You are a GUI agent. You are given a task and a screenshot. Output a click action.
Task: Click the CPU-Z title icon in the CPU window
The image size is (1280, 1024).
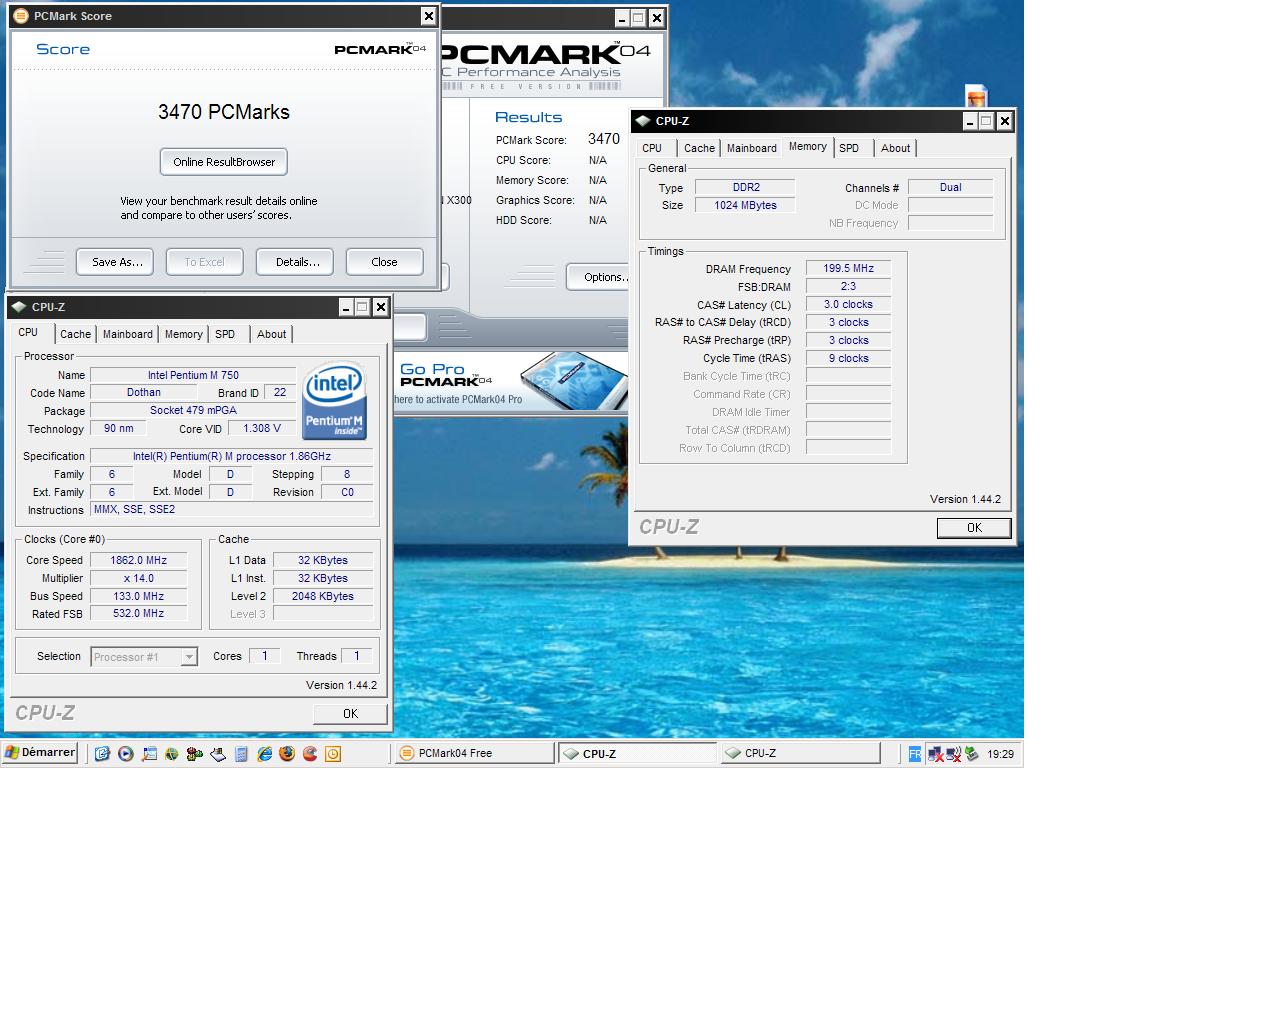coord(18,307)
